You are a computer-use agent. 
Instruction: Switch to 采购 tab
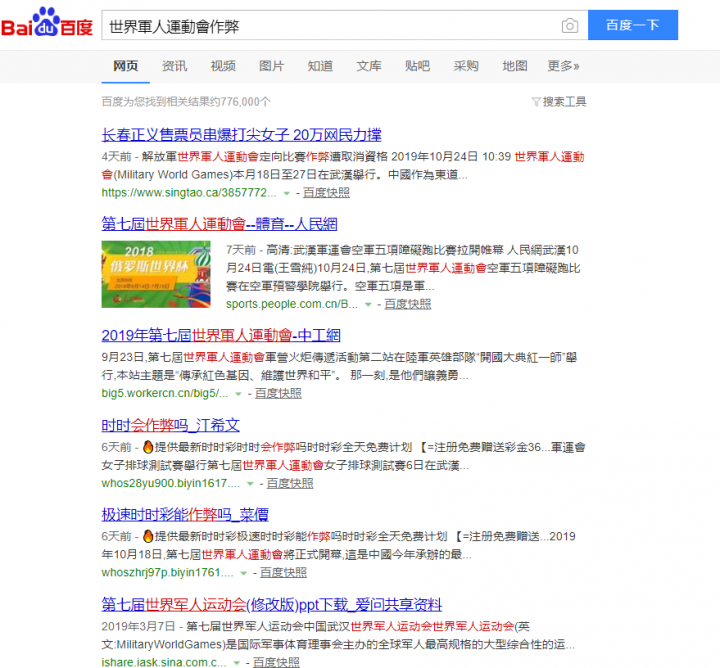[x=466, y=66]
